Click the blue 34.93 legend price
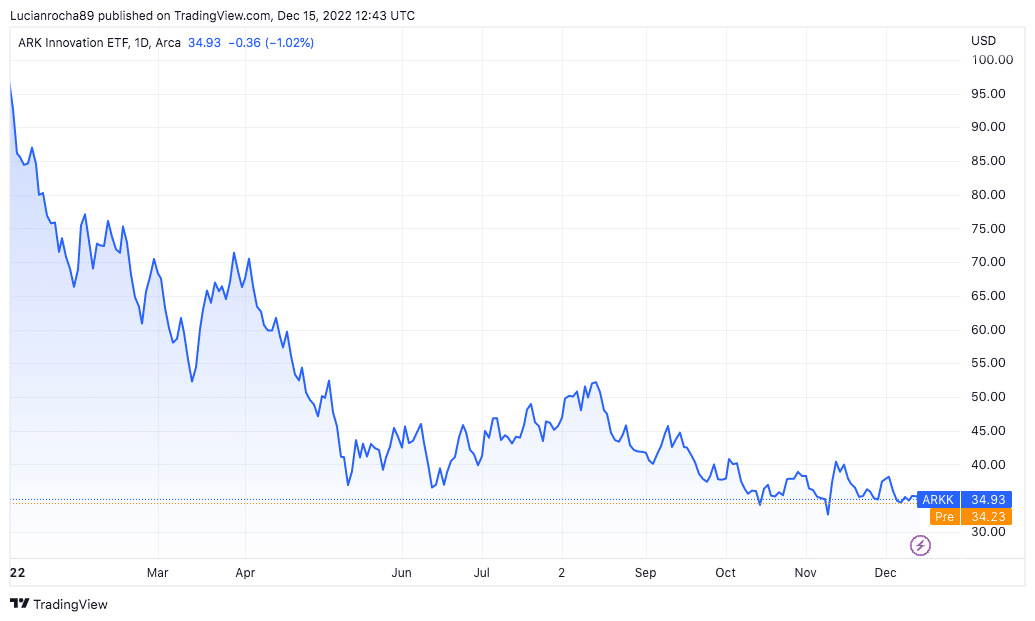The height and width of the screenshot is (621, 1035). (205, 43)
